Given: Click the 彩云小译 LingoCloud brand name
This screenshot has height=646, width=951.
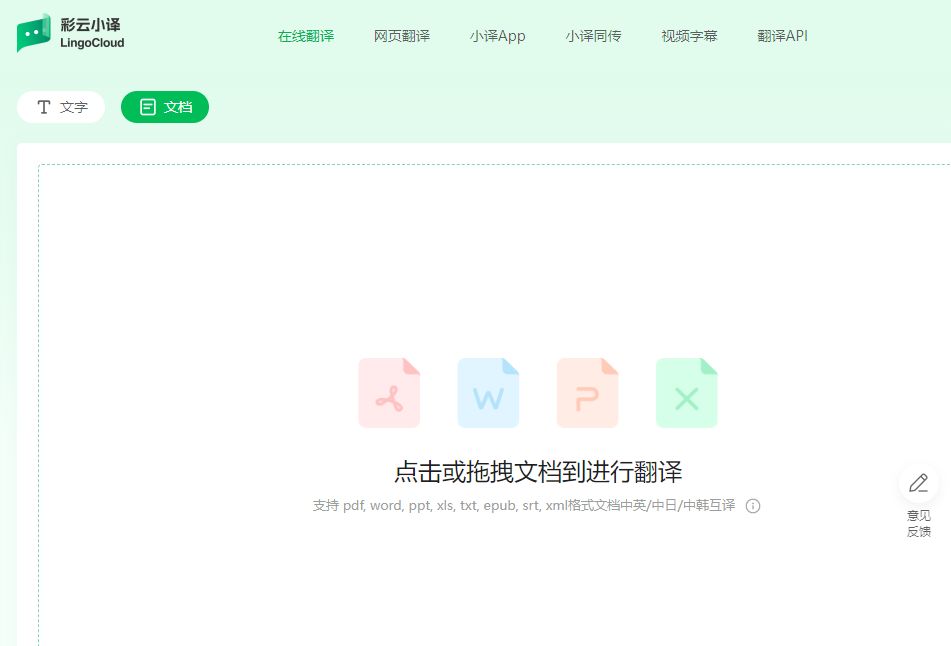Looking at the screenshot, I should tap(92, 33).
